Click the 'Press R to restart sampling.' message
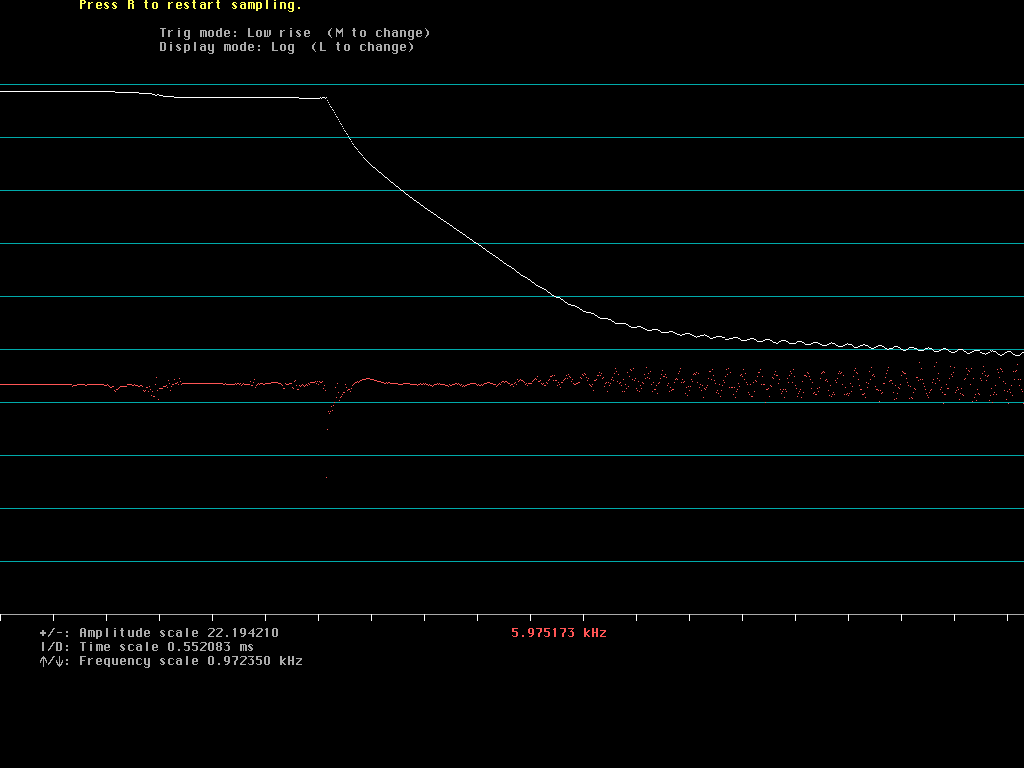Image resolution: width=1024 pixels, height=768 pixels. (190, 5)
